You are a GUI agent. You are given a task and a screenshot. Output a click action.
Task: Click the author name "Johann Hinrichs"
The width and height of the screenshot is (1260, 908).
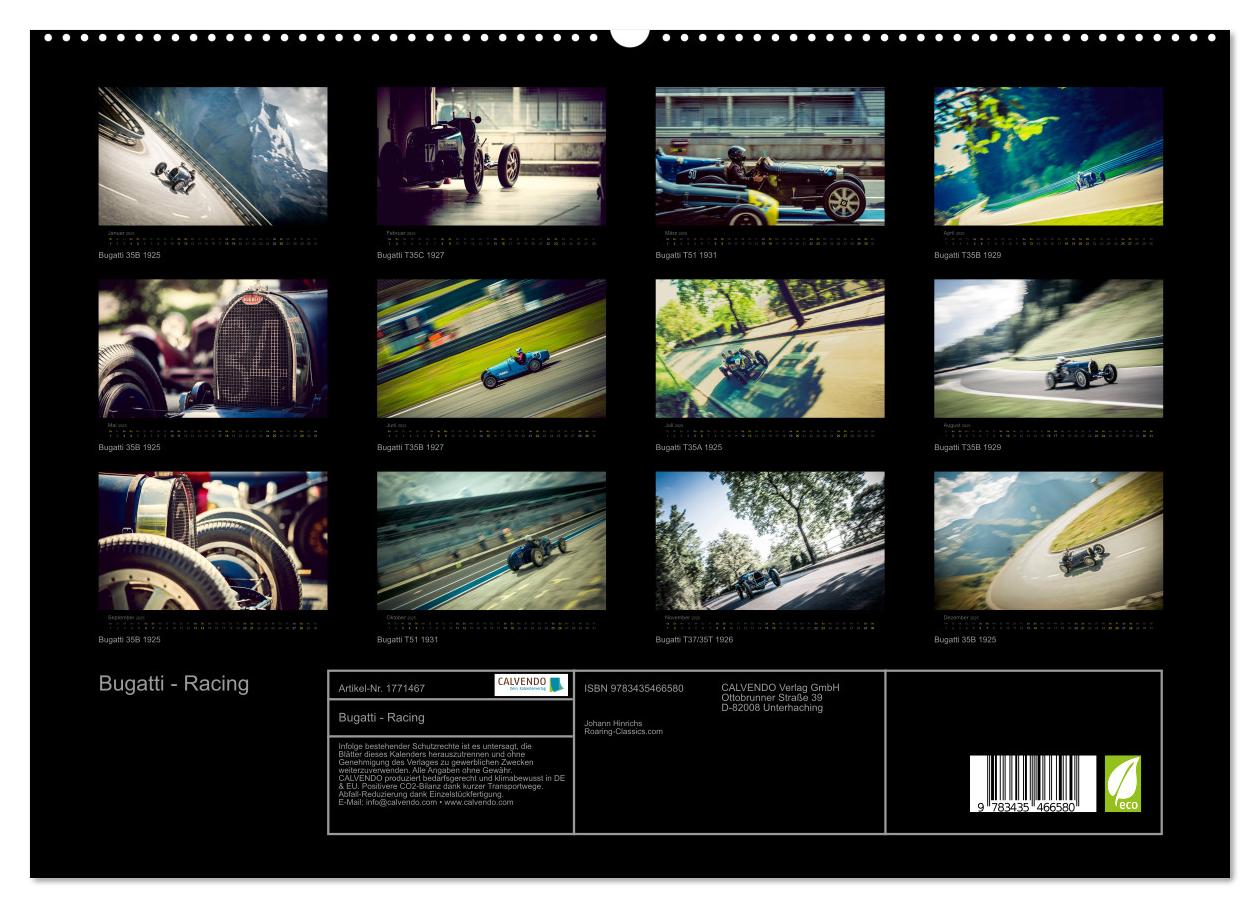(x=615, y=723)
